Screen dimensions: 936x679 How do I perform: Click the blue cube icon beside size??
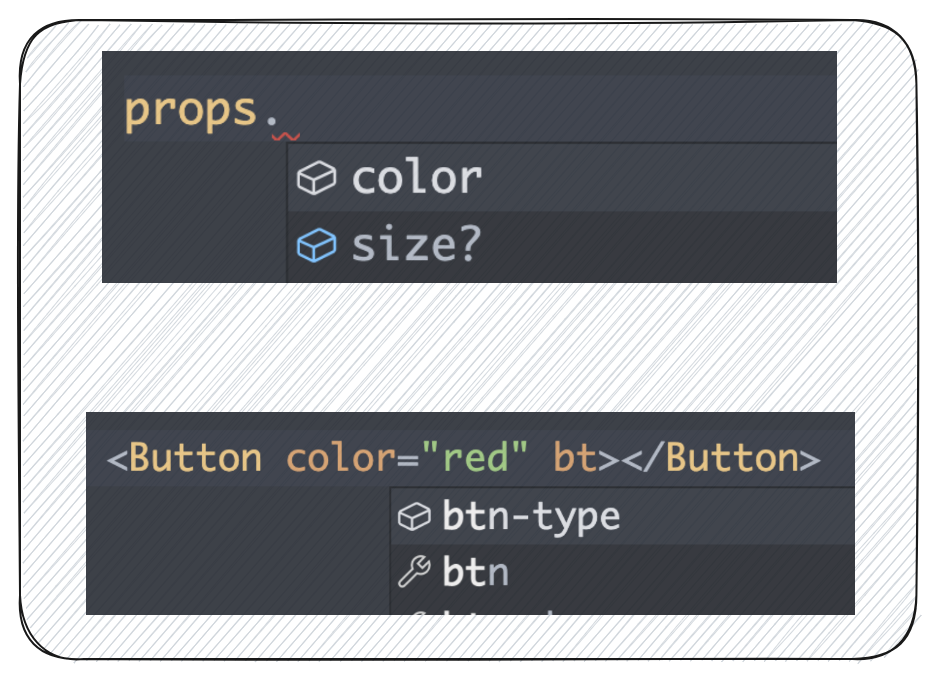[x=318, y=246]
